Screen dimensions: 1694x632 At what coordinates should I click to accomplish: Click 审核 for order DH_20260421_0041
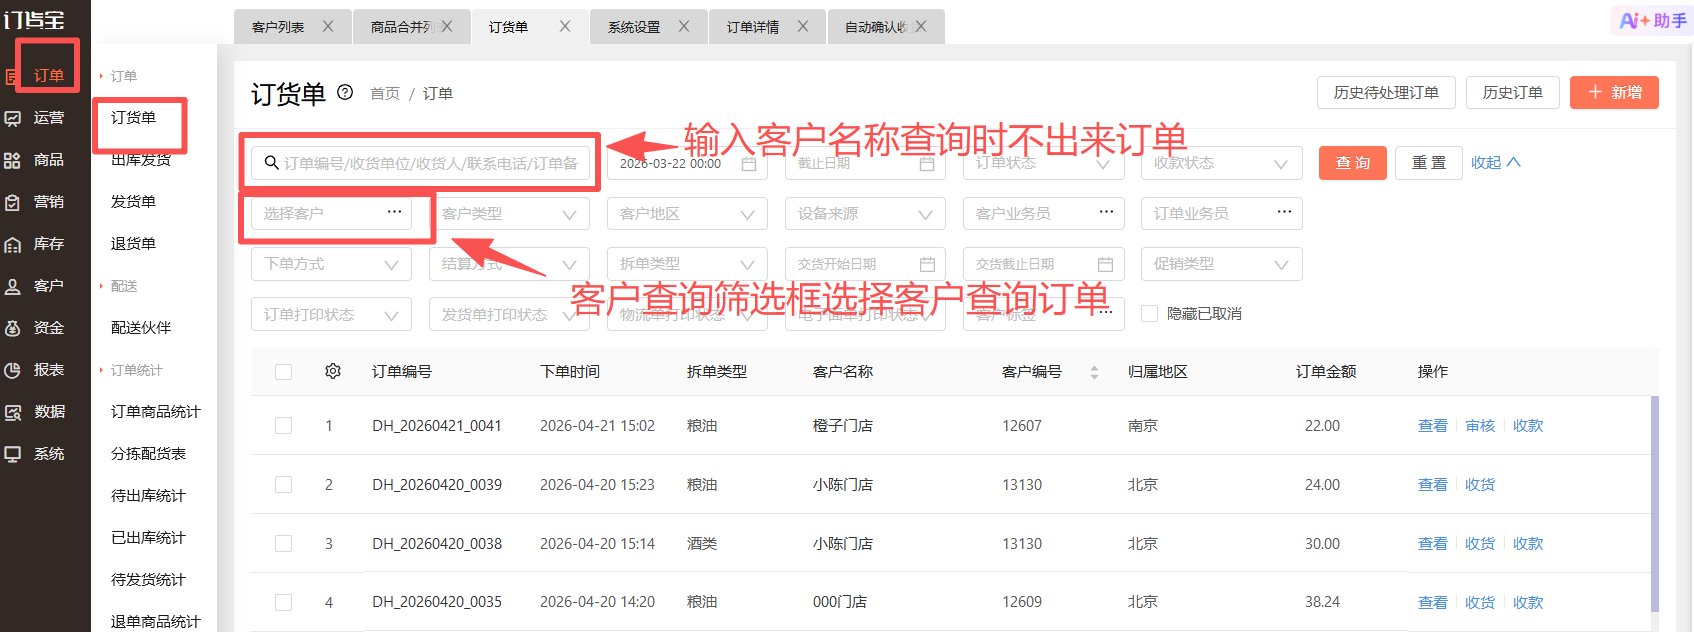click(1480, 426)
